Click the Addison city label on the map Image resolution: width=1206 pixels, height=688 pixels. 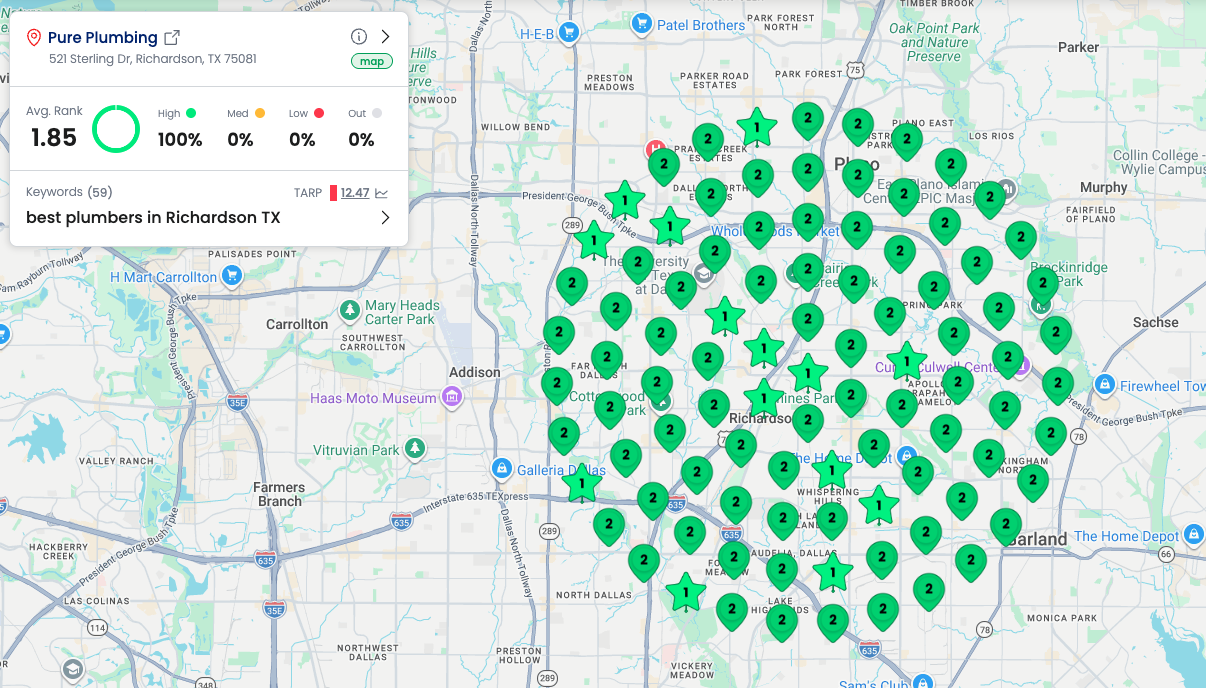click(x=475, y=372)
